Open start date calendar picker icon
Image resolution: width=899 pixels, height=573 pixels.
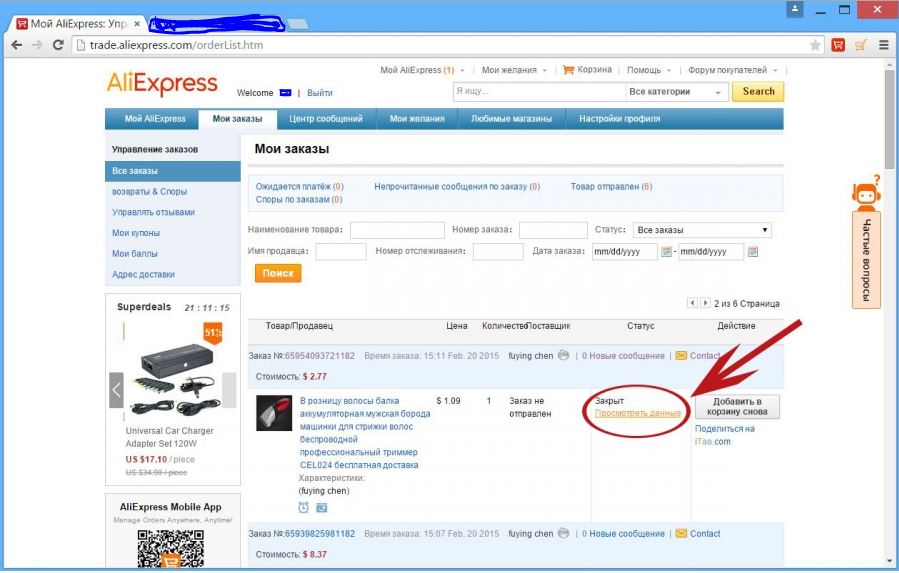[666, 252]
